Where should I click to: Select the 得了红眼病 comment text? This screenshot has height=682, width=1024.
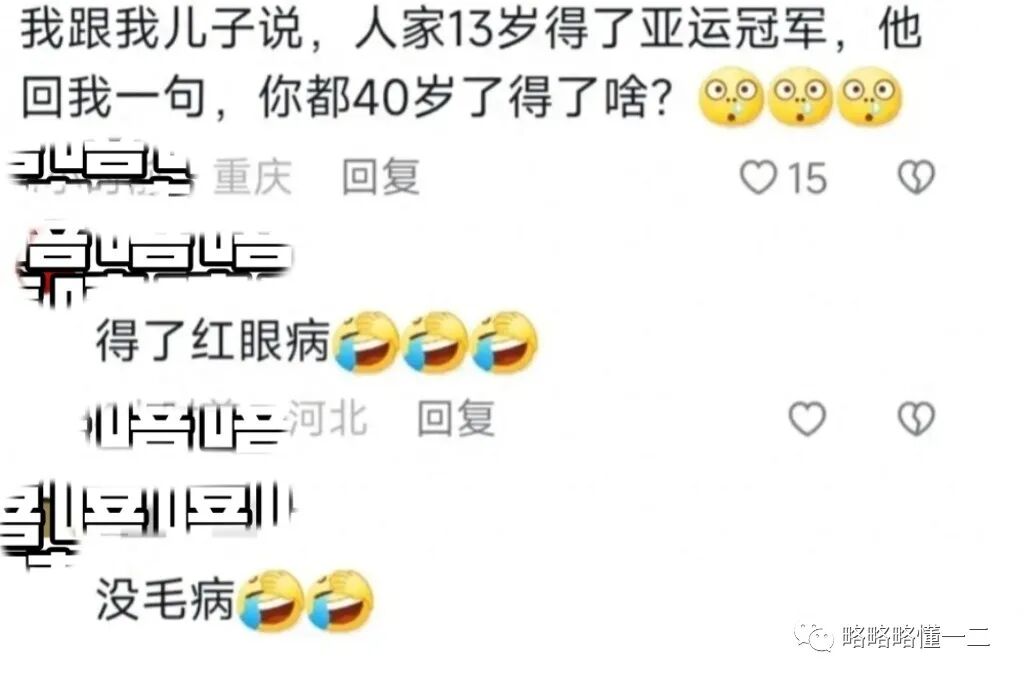click(x=212, y=341)
